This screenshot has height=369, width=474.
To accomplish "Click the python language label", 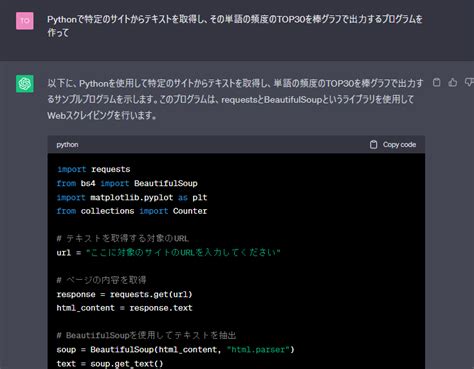I will tap(67, 145).
